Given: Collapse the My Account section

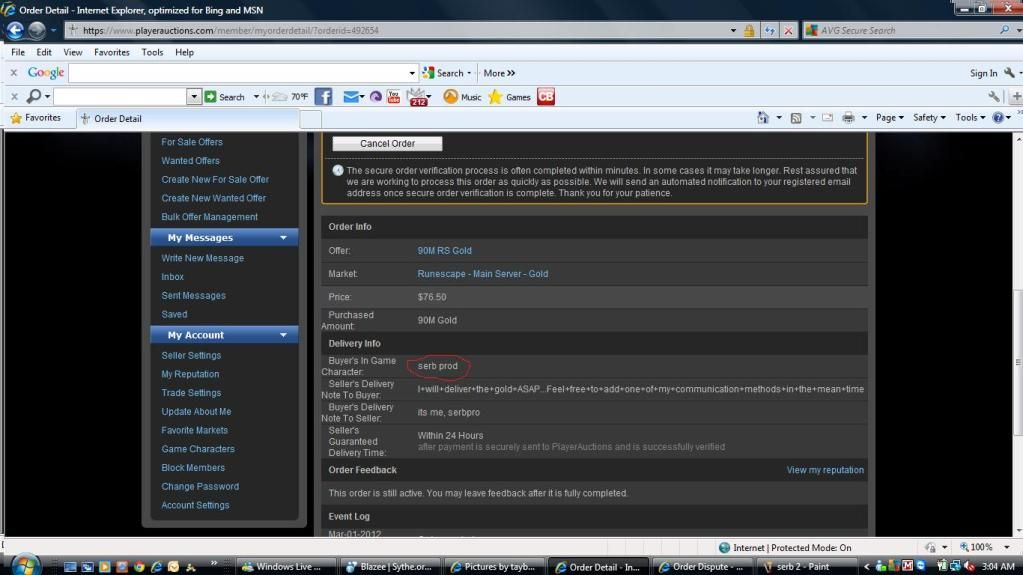Looking at the screenshot, I should (283, 335).
